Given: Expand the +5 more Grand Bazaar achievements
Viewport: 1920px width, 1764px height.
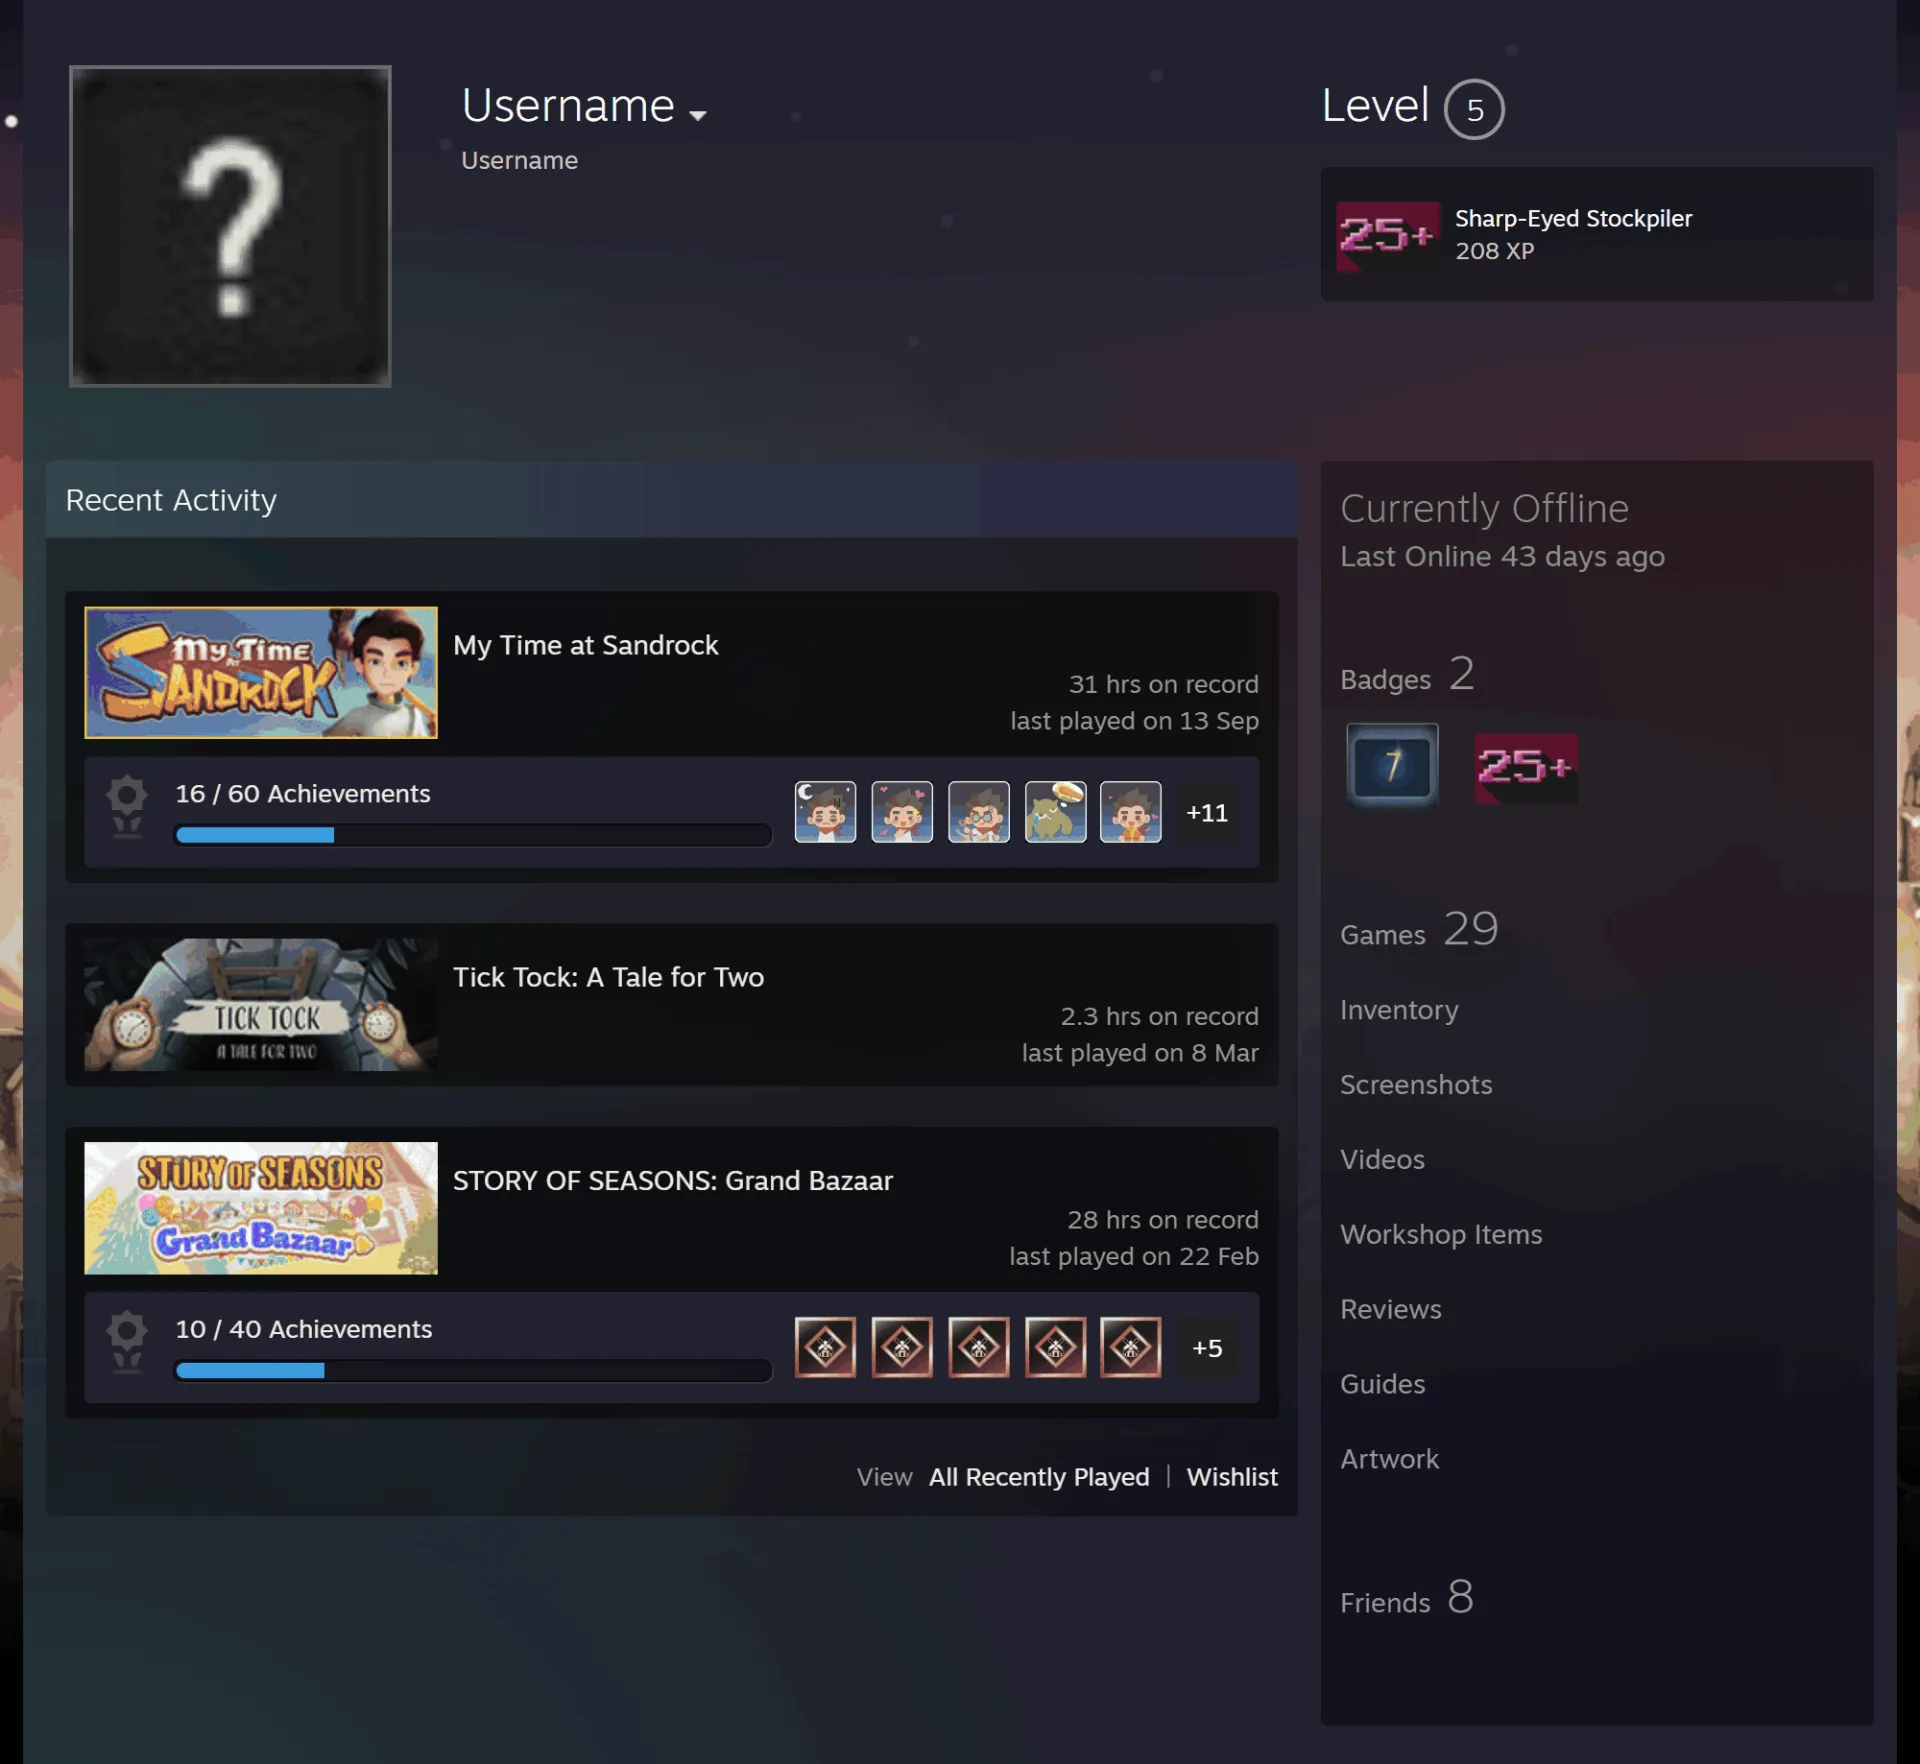Looking at the screenshot, I should (1207, 1348).
